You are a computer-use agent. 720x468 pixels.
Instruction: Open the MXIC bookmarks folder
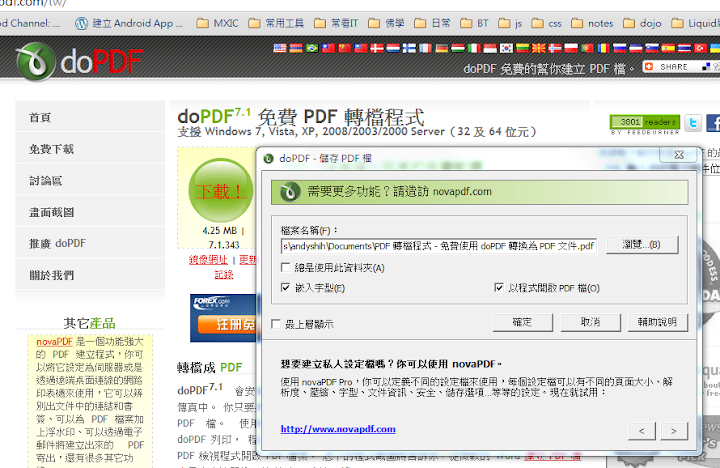218,23
